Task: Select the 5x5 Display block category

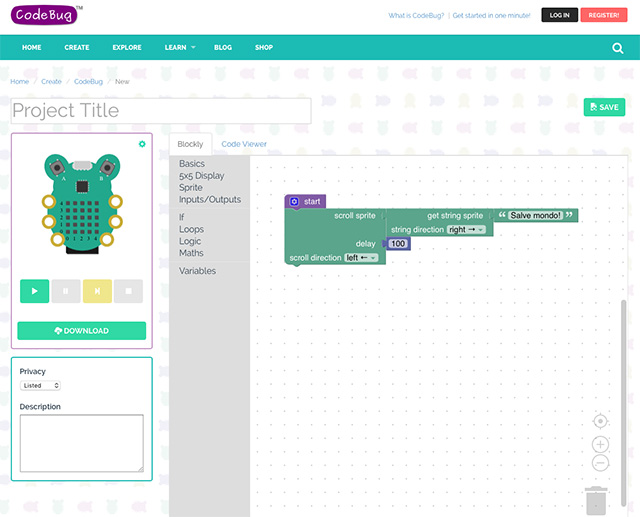Action: click(x=201, y=176)
